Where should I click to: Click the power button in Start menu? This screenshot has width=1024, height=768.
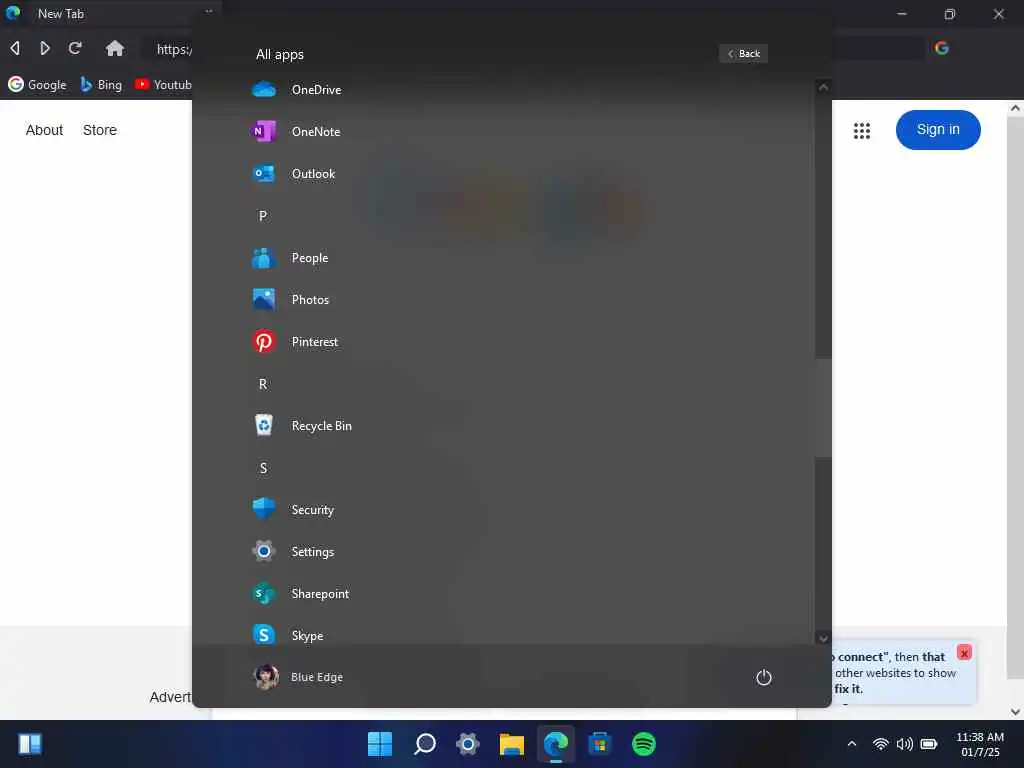pos(763,677)
